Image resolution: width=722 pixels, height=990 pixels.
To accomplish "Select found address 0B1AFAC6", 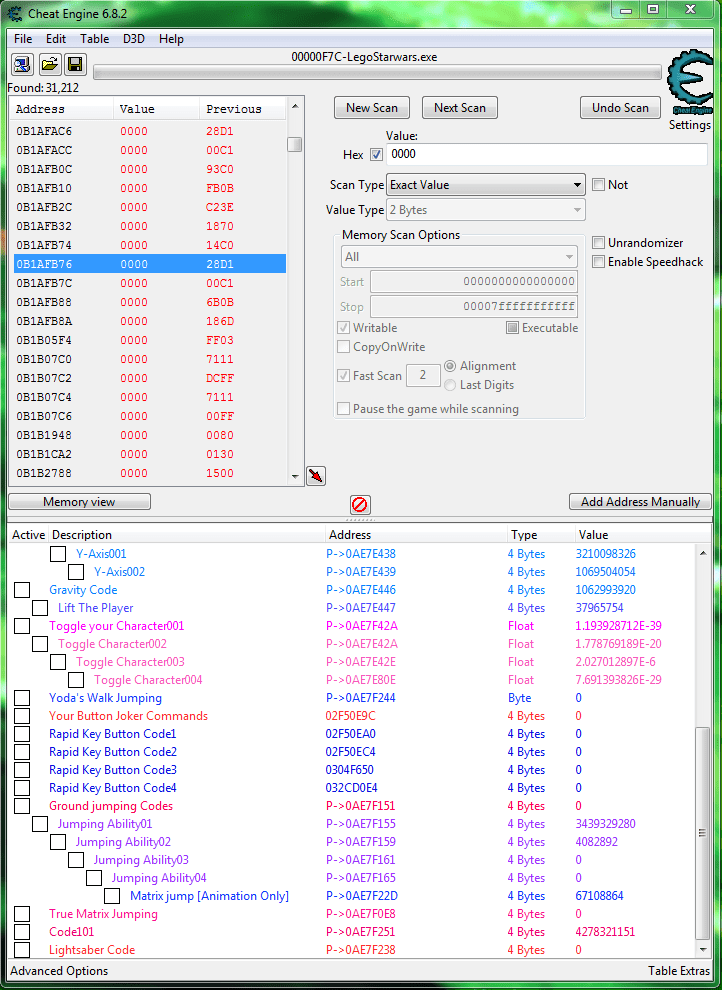I will [150, 131].
